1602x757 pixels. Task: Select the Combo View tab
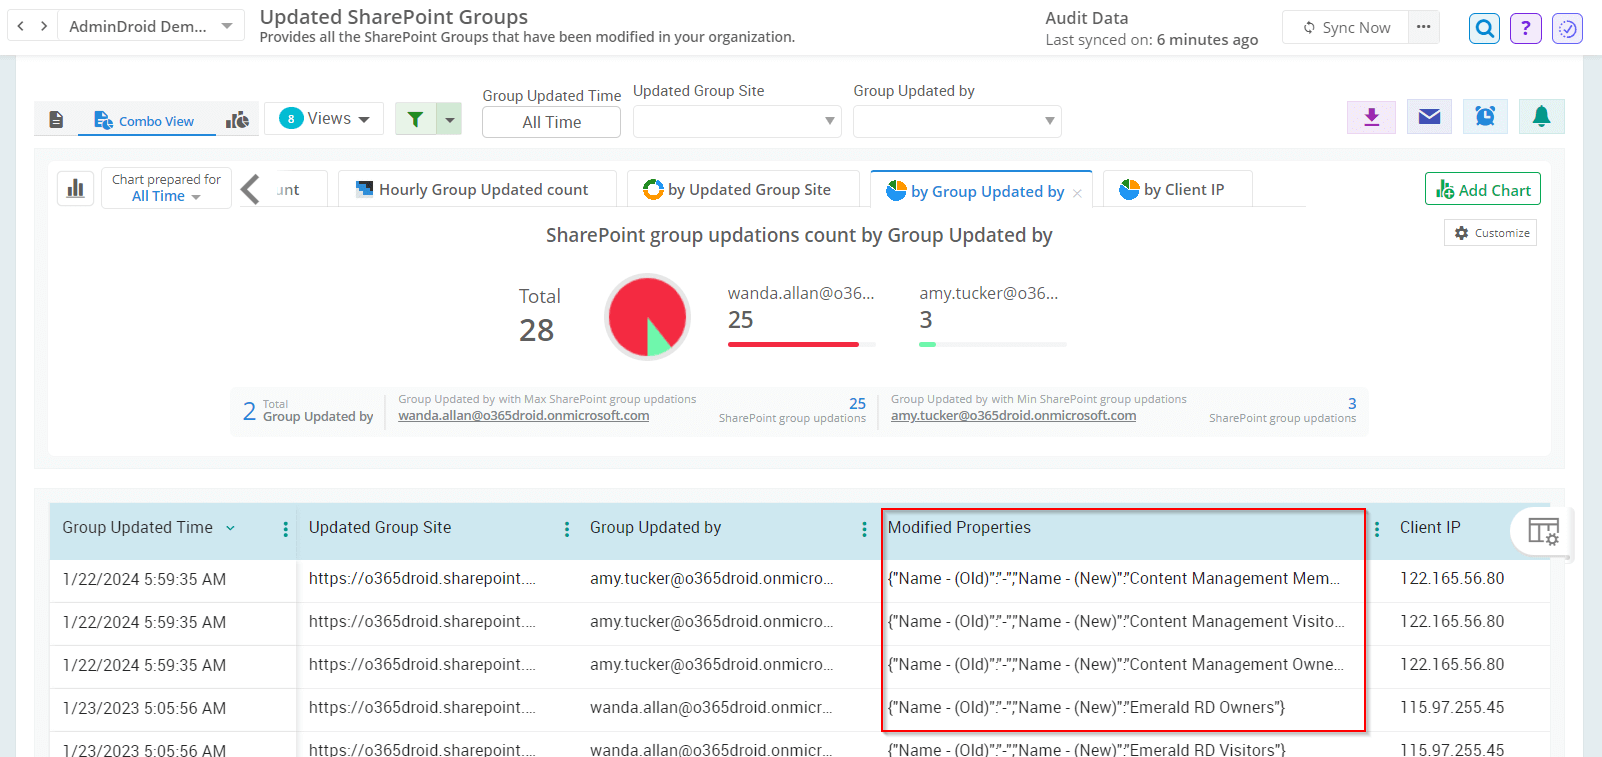point(145,120)
